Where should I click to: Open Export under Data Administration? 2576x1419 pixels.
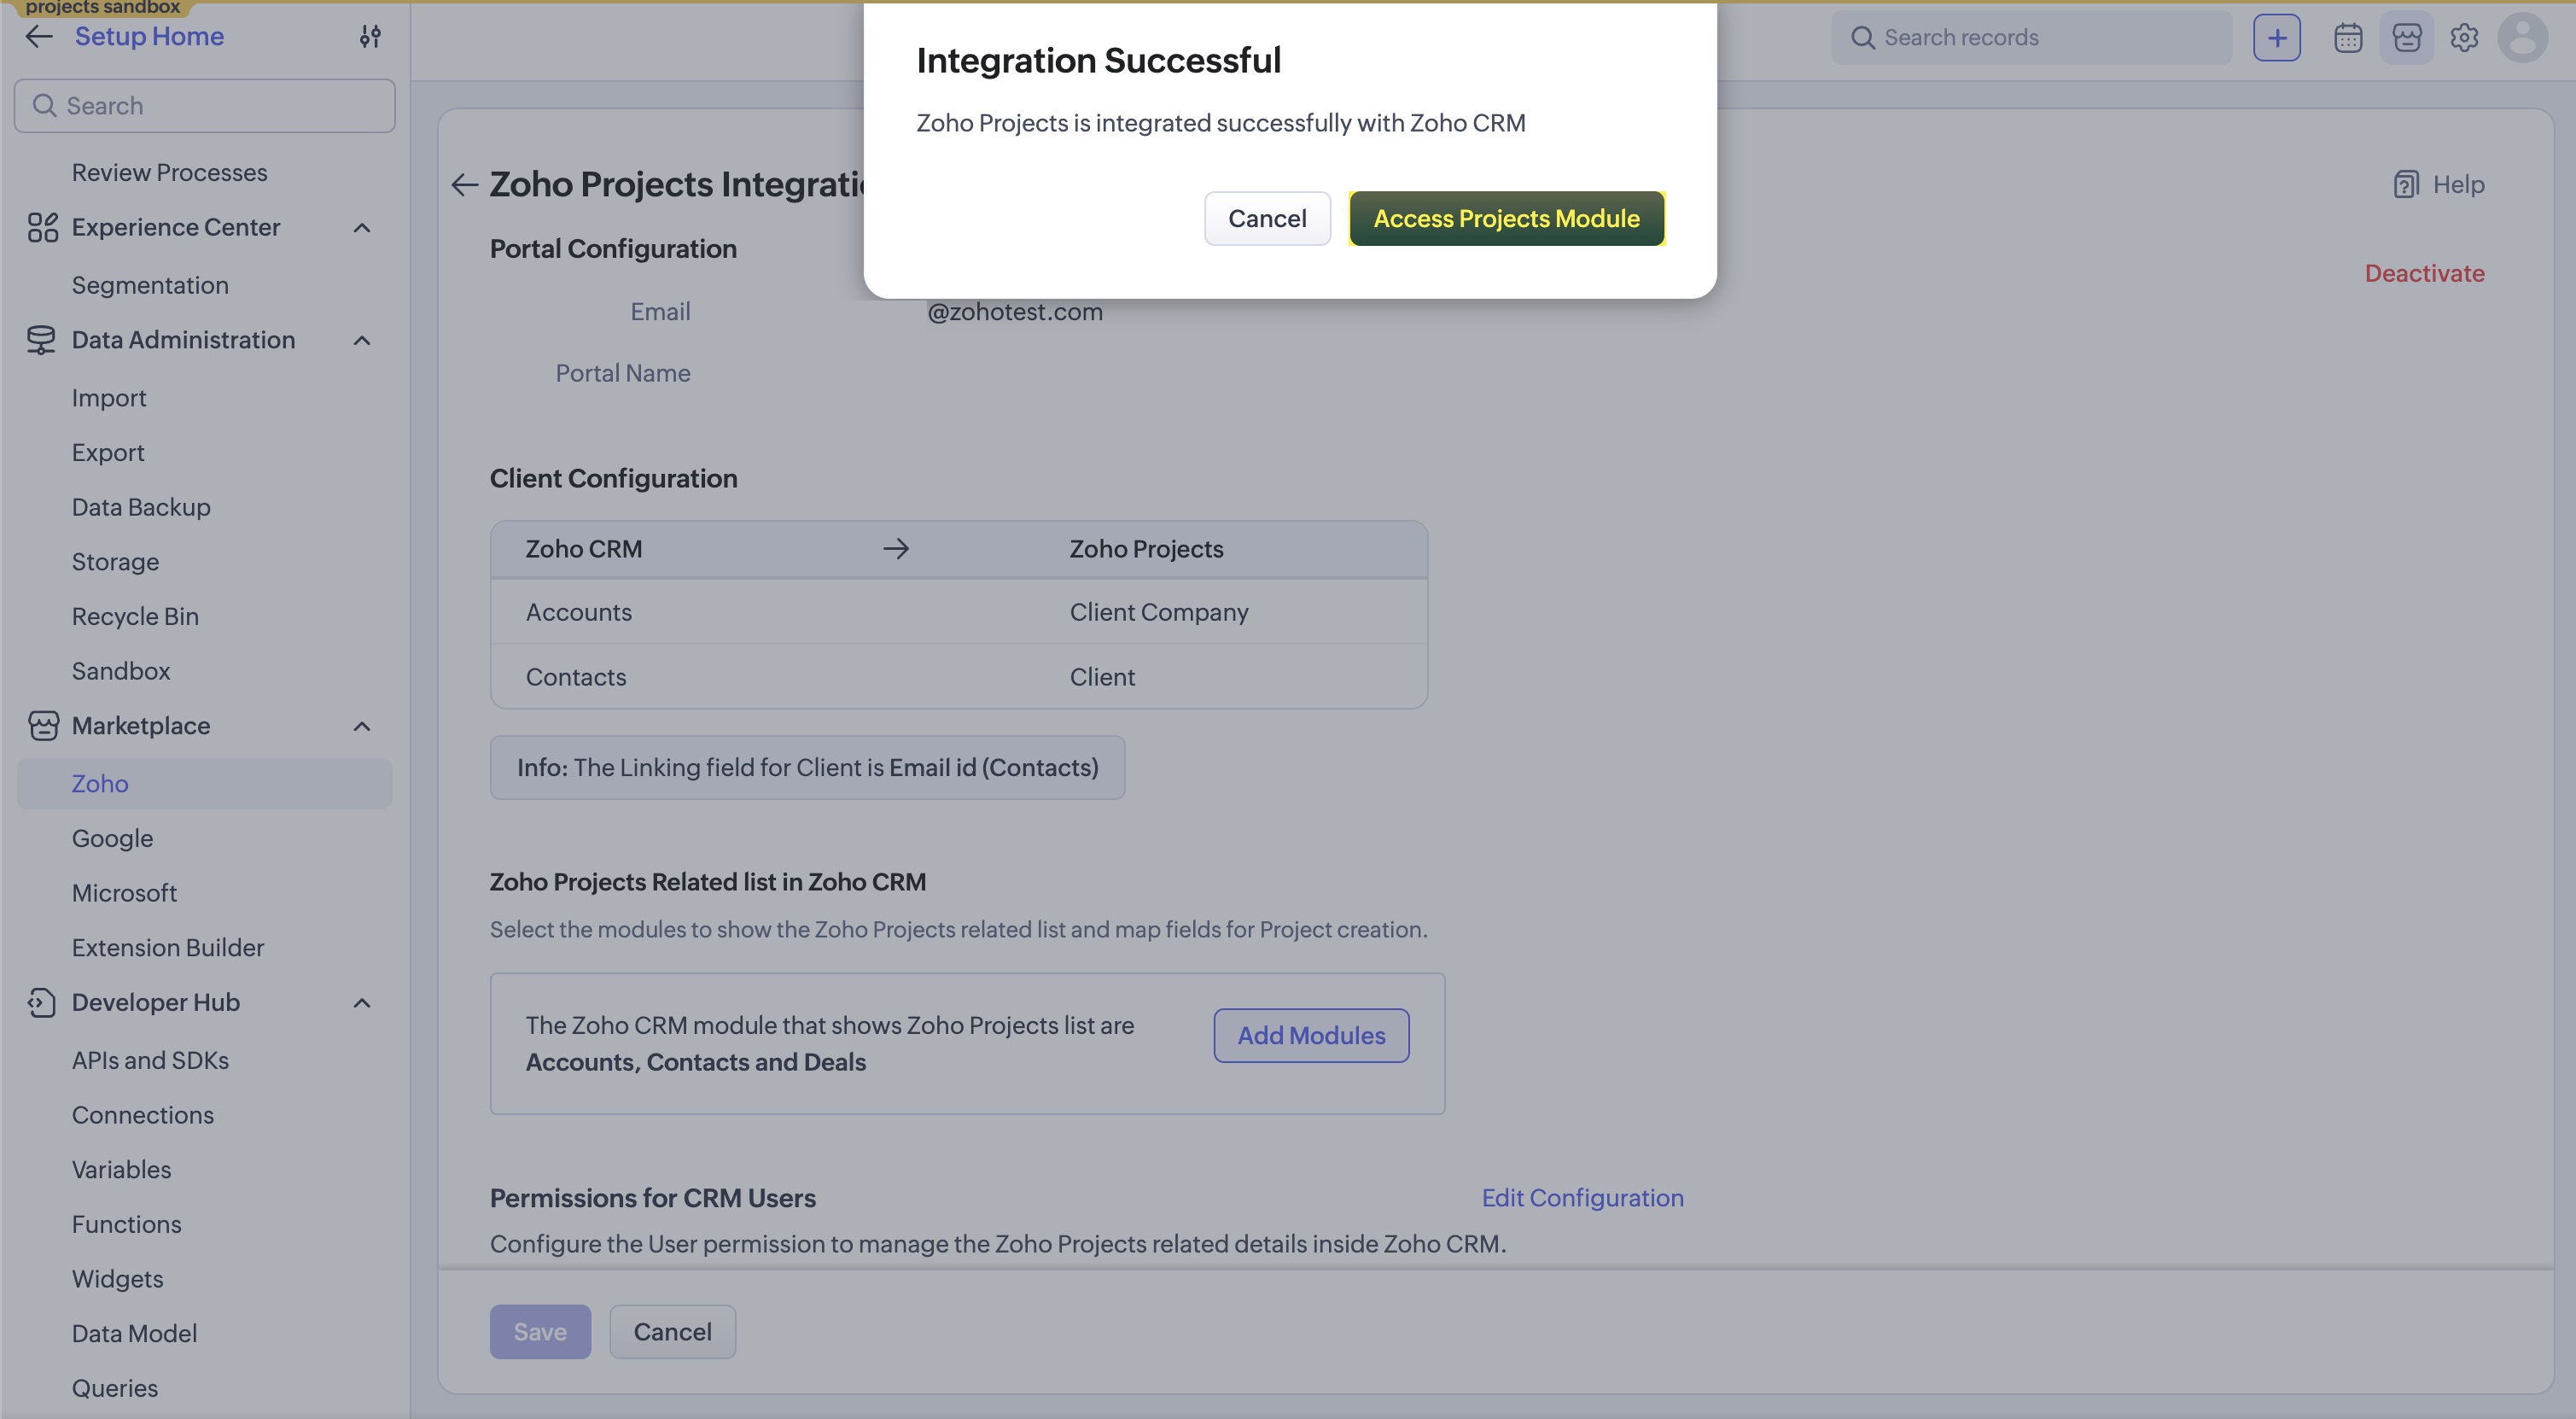108,452
